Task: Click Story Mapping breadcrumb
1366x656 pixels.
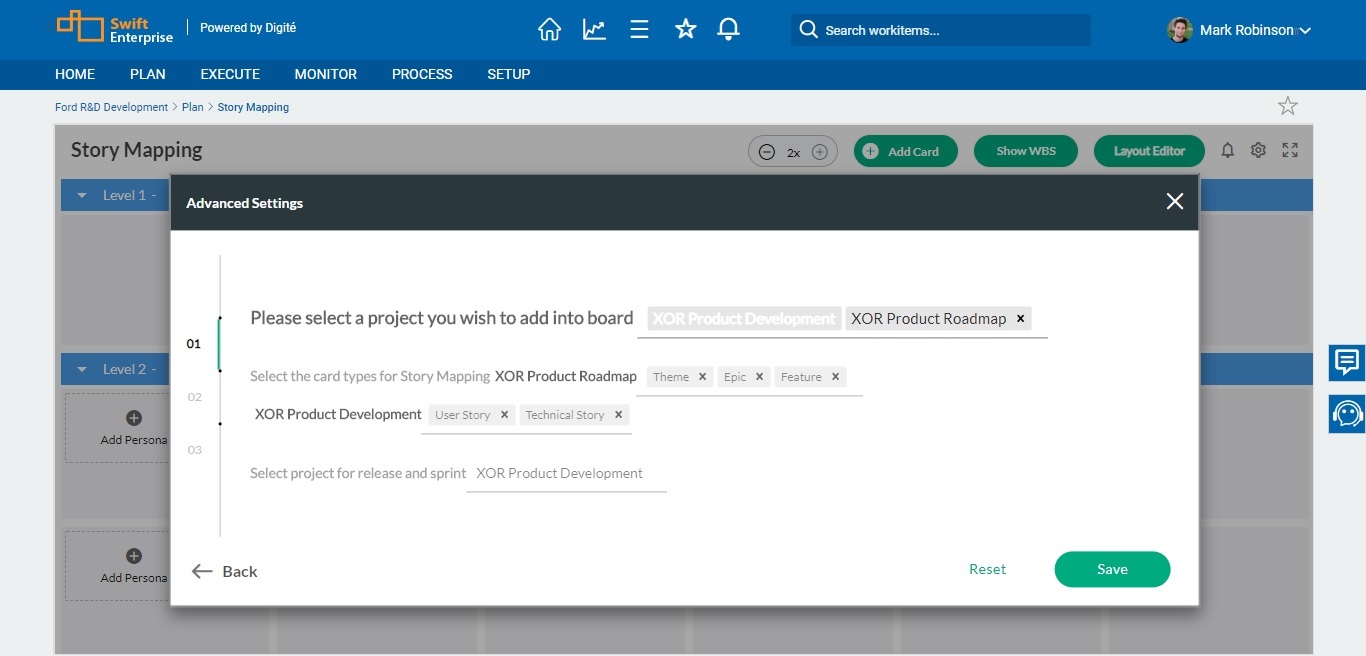Action: coord(253,107)
